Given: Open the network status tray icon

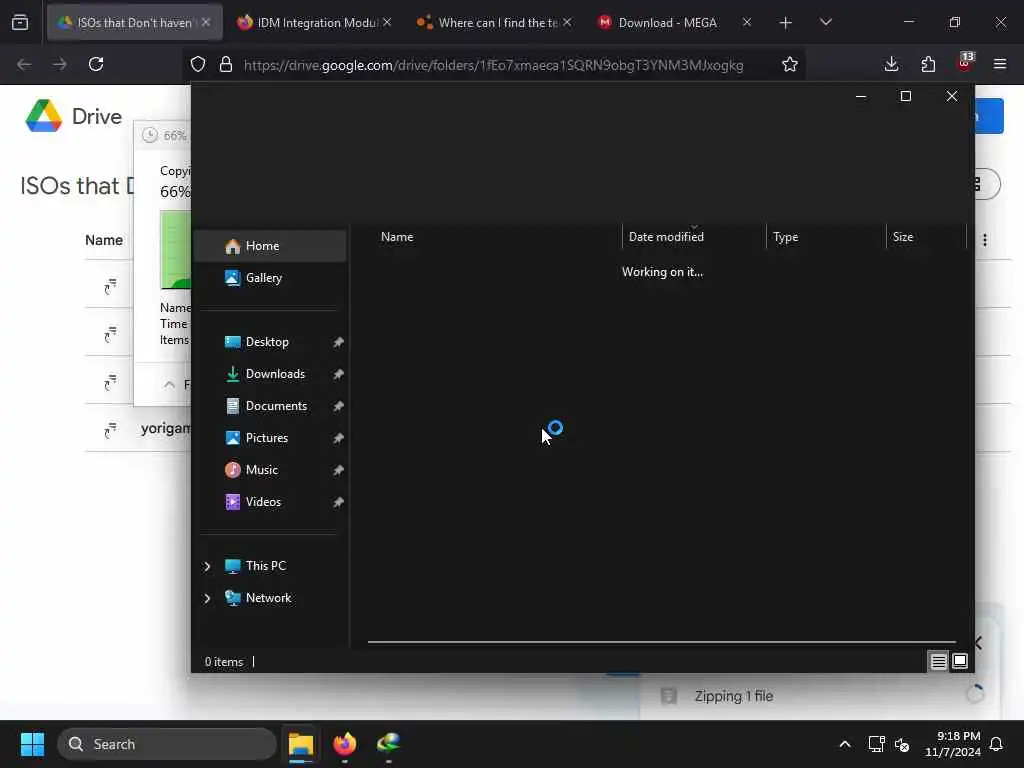Looking at the screenshot, I should (x=876, y=744).
